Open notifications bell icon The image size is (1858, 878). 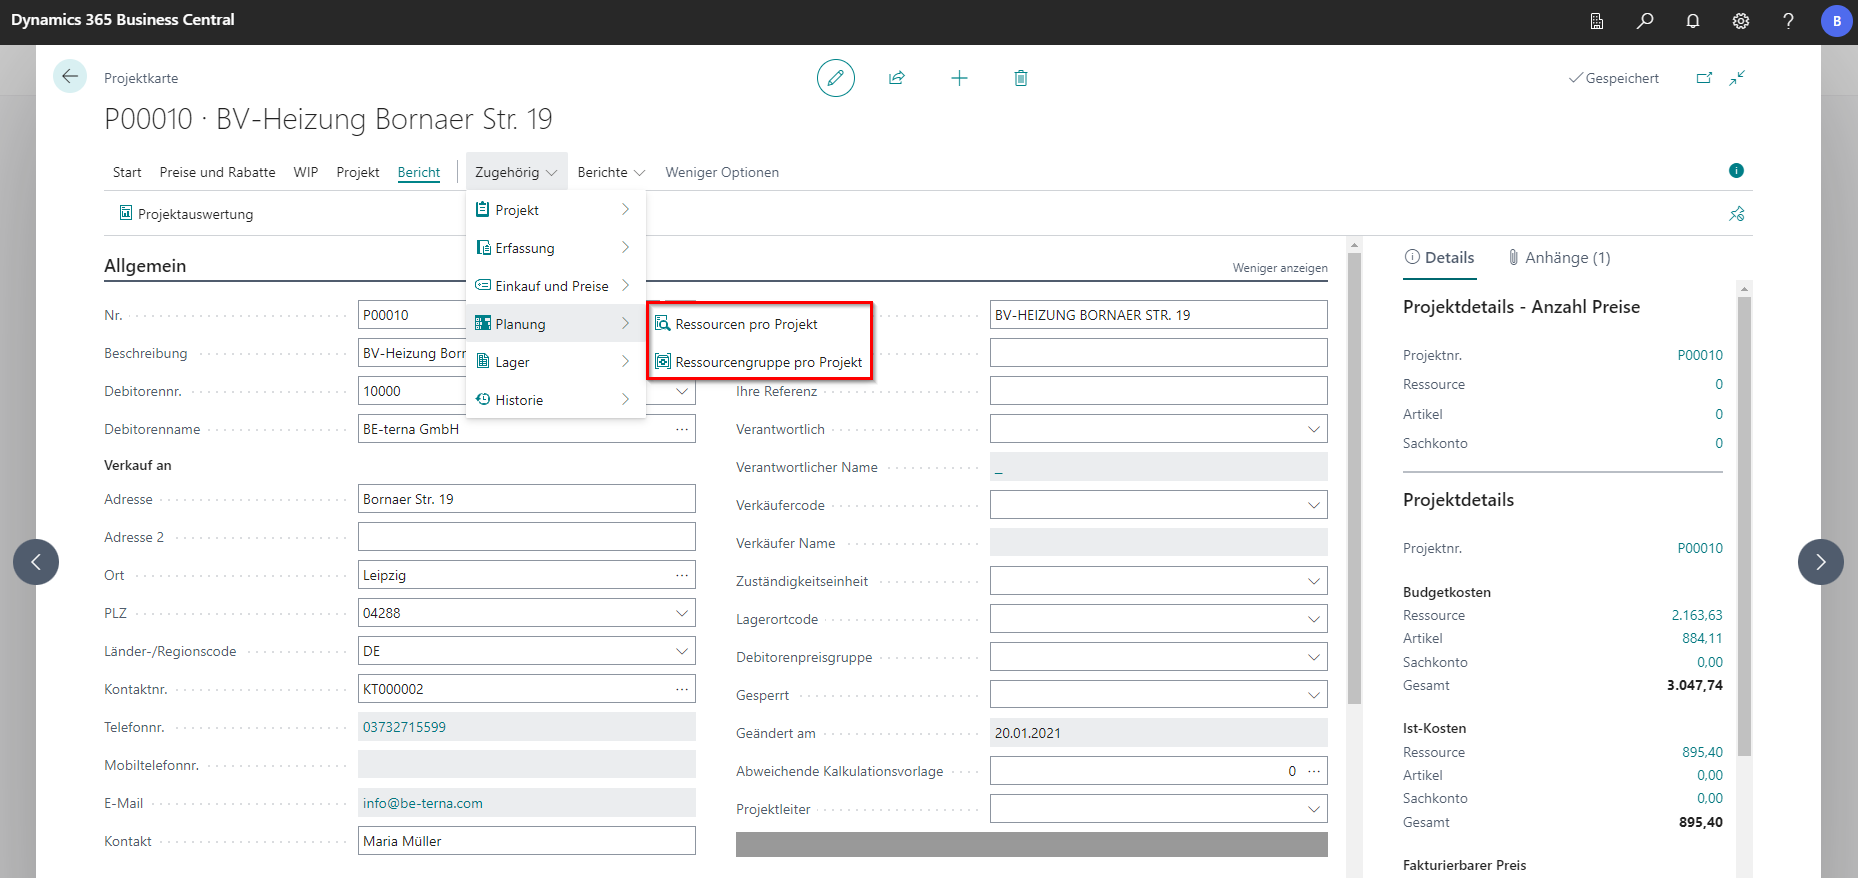click(x=1693, y=21)
